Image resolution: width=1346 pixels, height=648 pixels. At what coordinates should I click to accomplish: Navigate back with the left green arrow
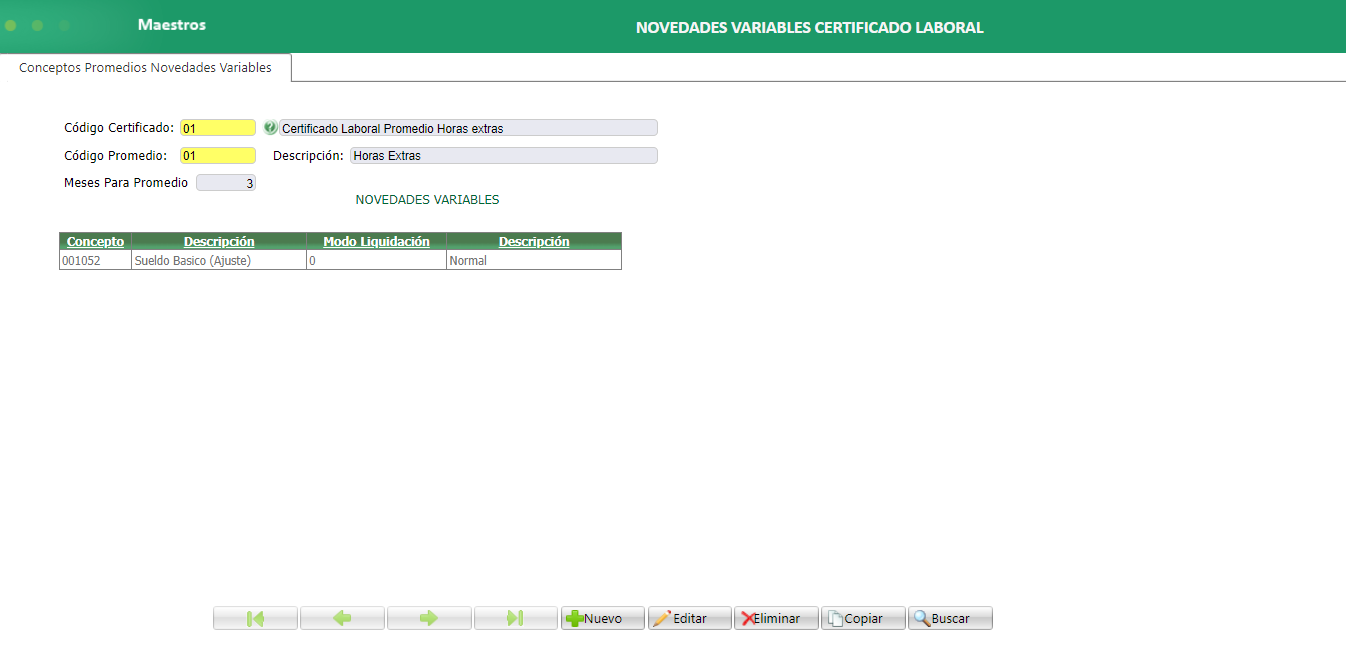pos(342,617)
